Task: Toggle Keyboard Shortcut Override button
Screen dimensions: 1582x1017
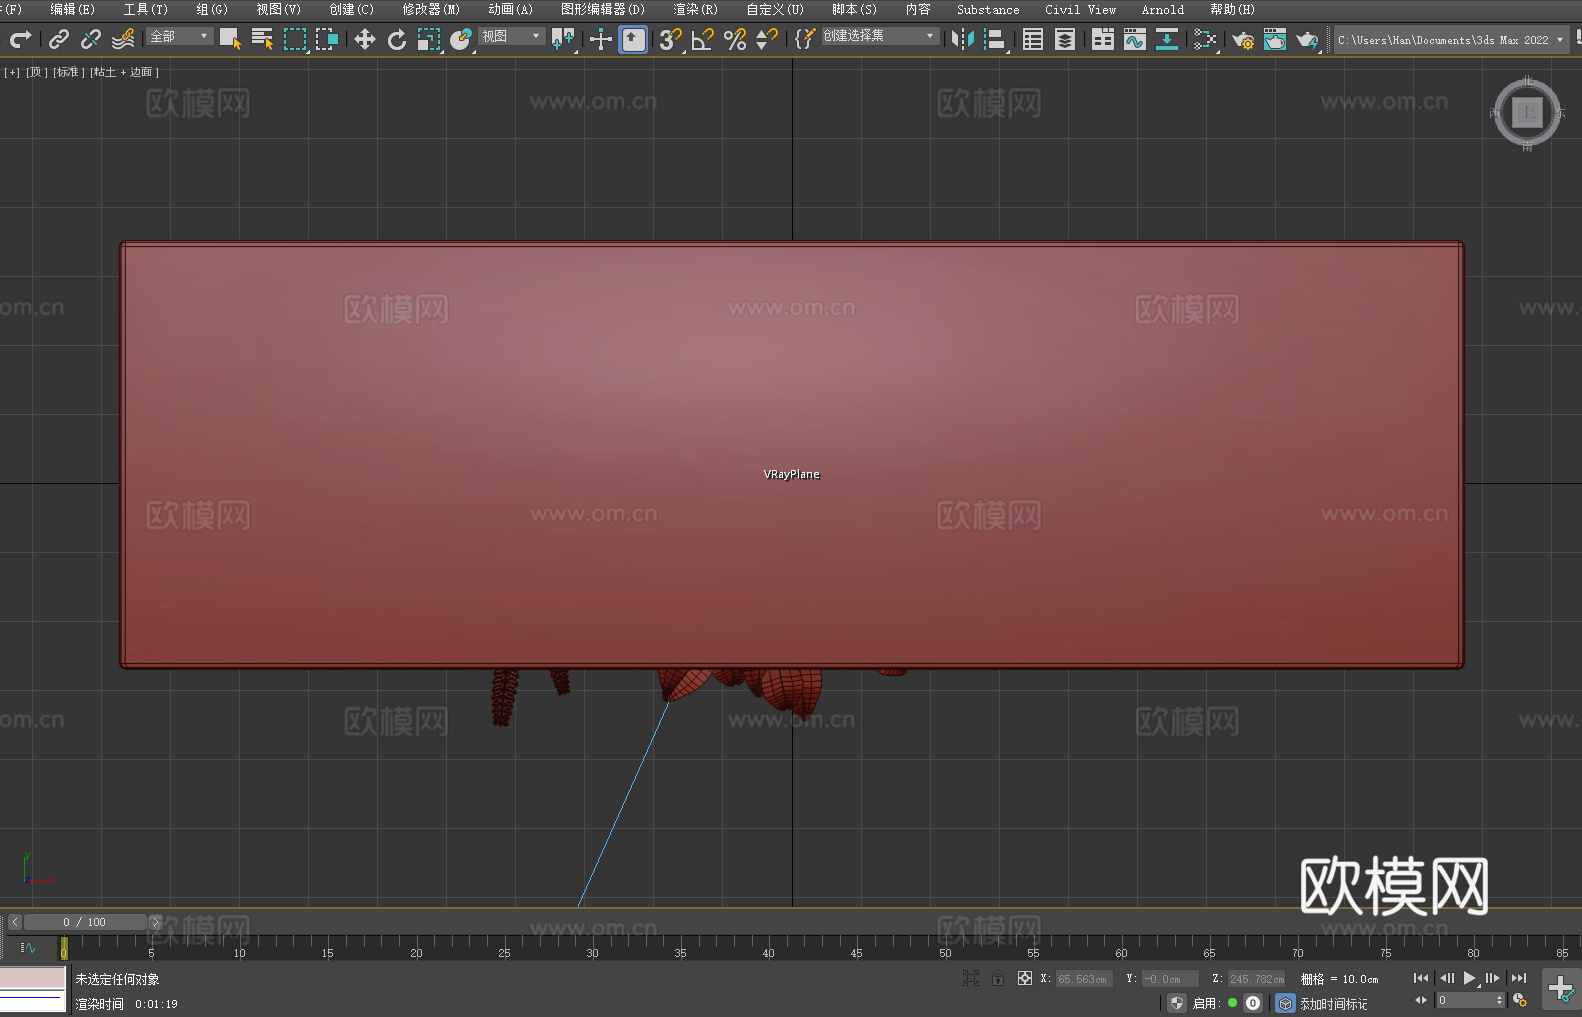Action: coord(633,39)
